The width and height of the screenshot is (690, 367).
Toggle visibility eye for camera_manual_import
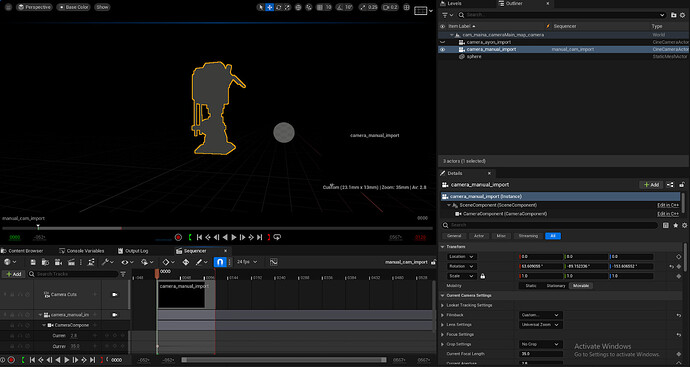click(443, 49)
